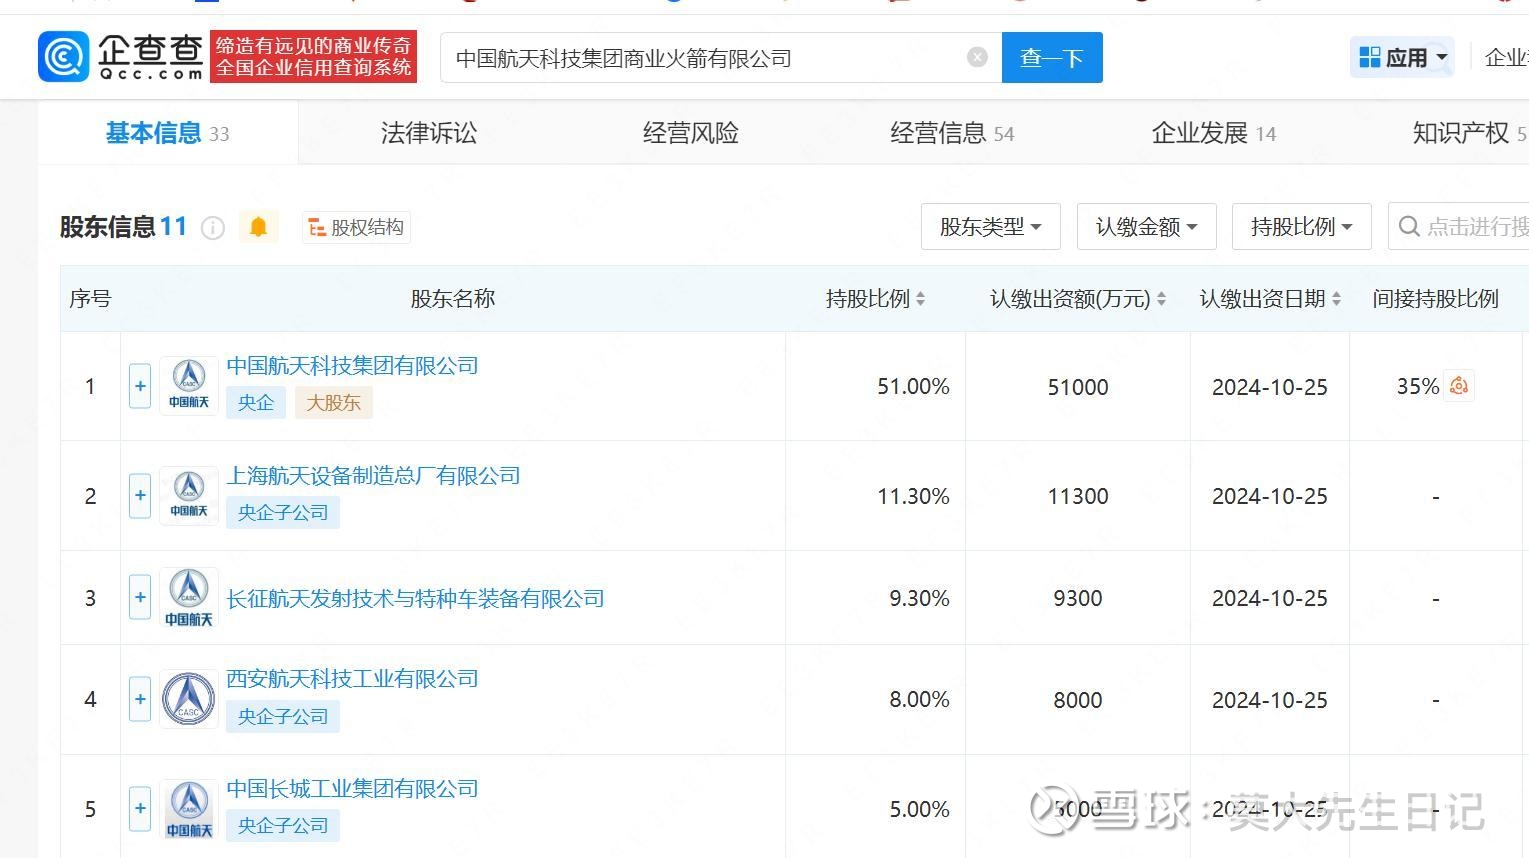Clear the search box text
The height and width of the screenshot is (858, 1529).
tap(977, 58)
